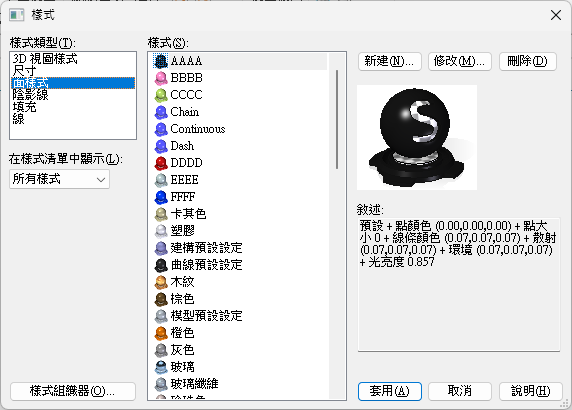The height and width of the screenshot is (410, 572).
Task: Click the 修改(M)... button
Action: tap(460, 61)
